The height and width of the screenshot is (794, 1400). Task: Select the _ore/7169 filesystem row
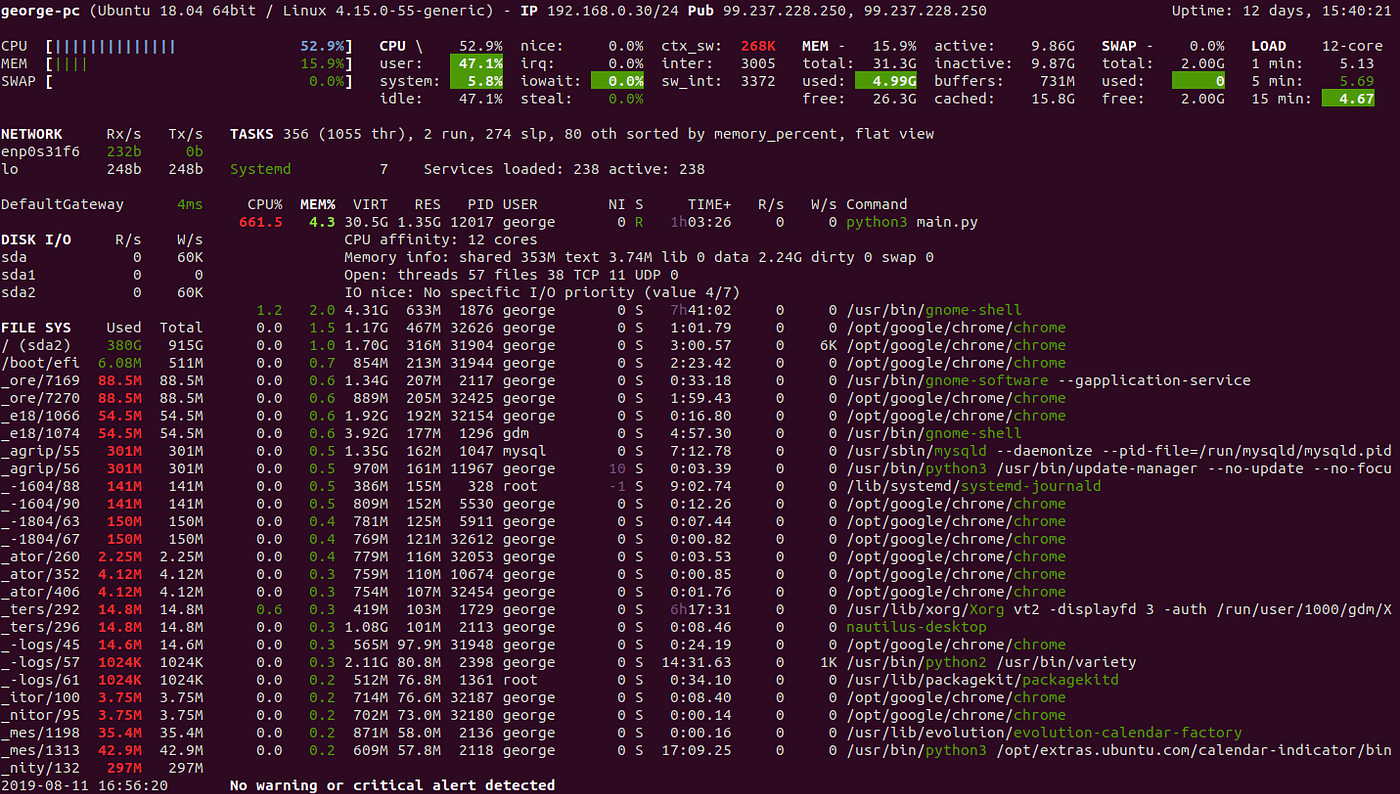(x=102, y=380)
